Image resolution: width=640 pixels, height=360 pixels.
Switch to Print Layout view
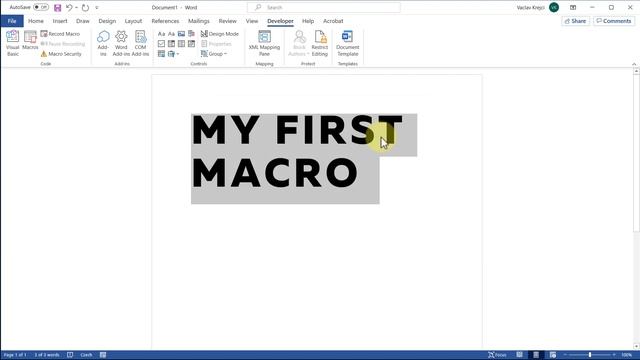[536, 355]
